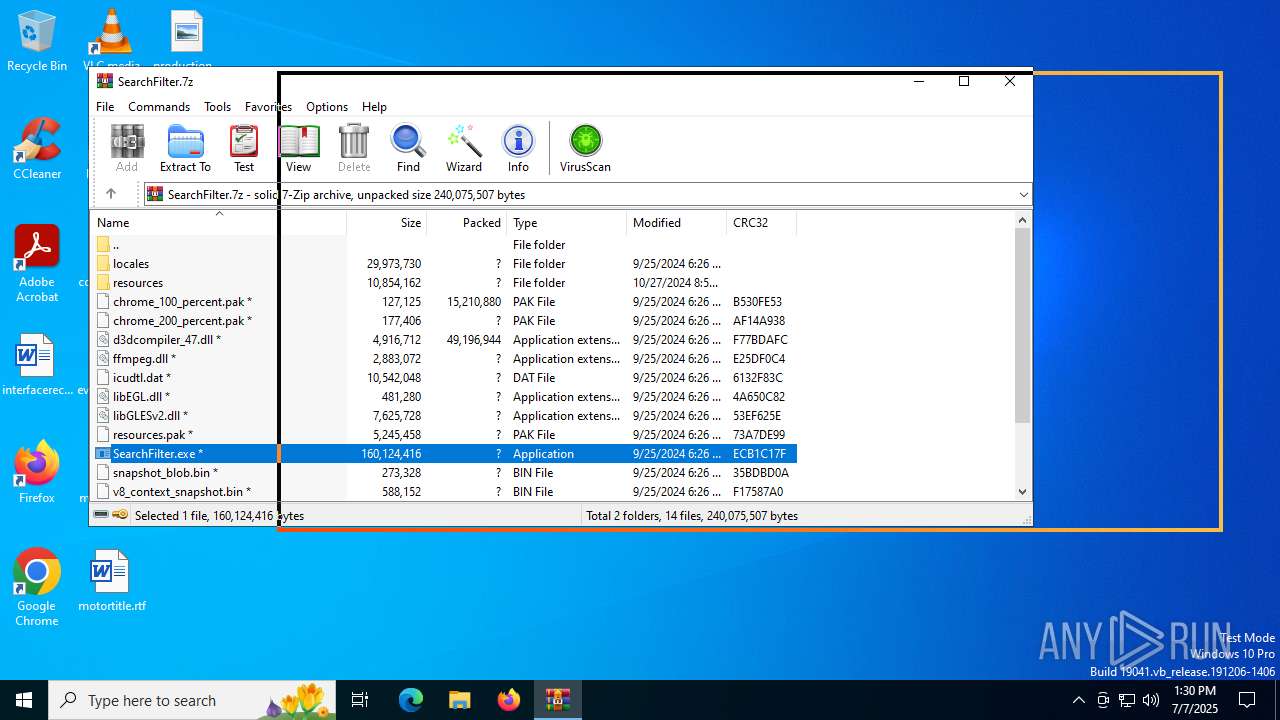Run VirusScan toolbar icon
The width and height of the screenshot is (1280, 720).
585,148
